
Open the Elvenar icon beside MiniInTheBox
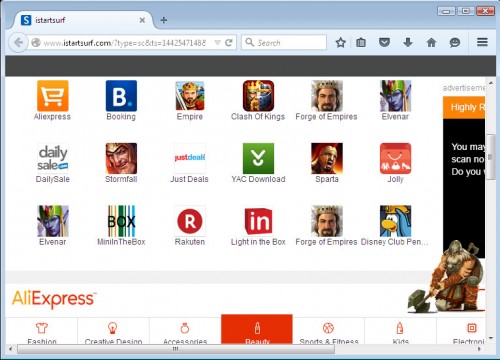53,221
